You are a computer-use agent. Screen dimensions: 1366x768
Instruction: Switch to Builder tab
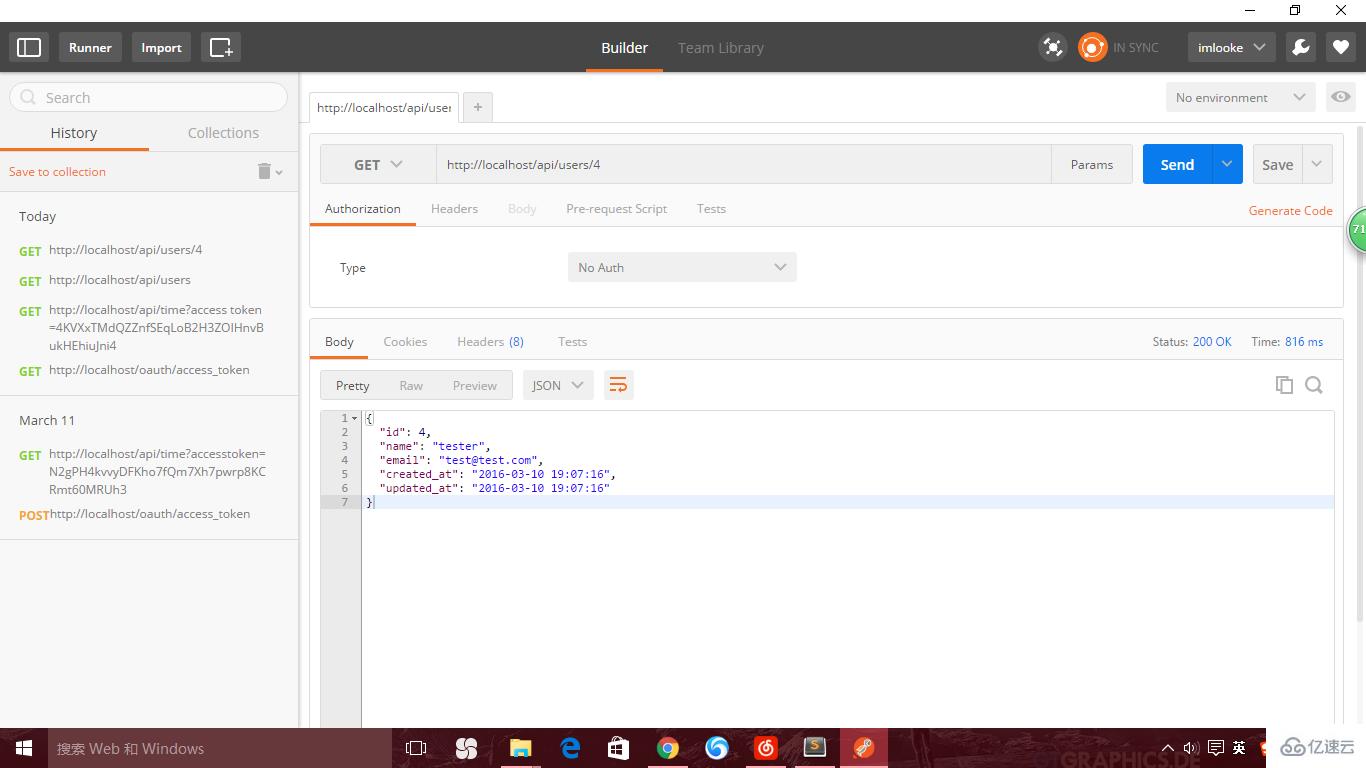624,47
